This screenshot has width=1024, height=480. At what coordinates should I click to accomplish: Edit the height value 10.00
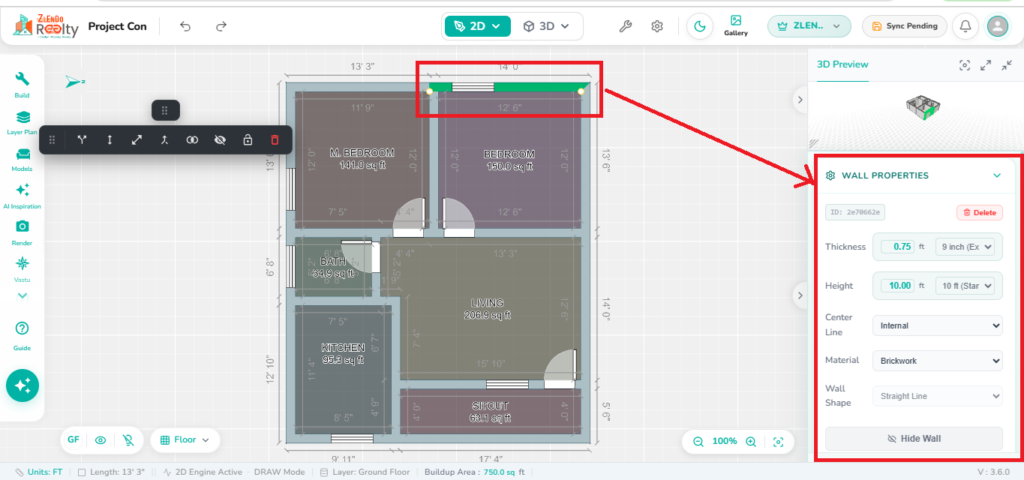898,285
